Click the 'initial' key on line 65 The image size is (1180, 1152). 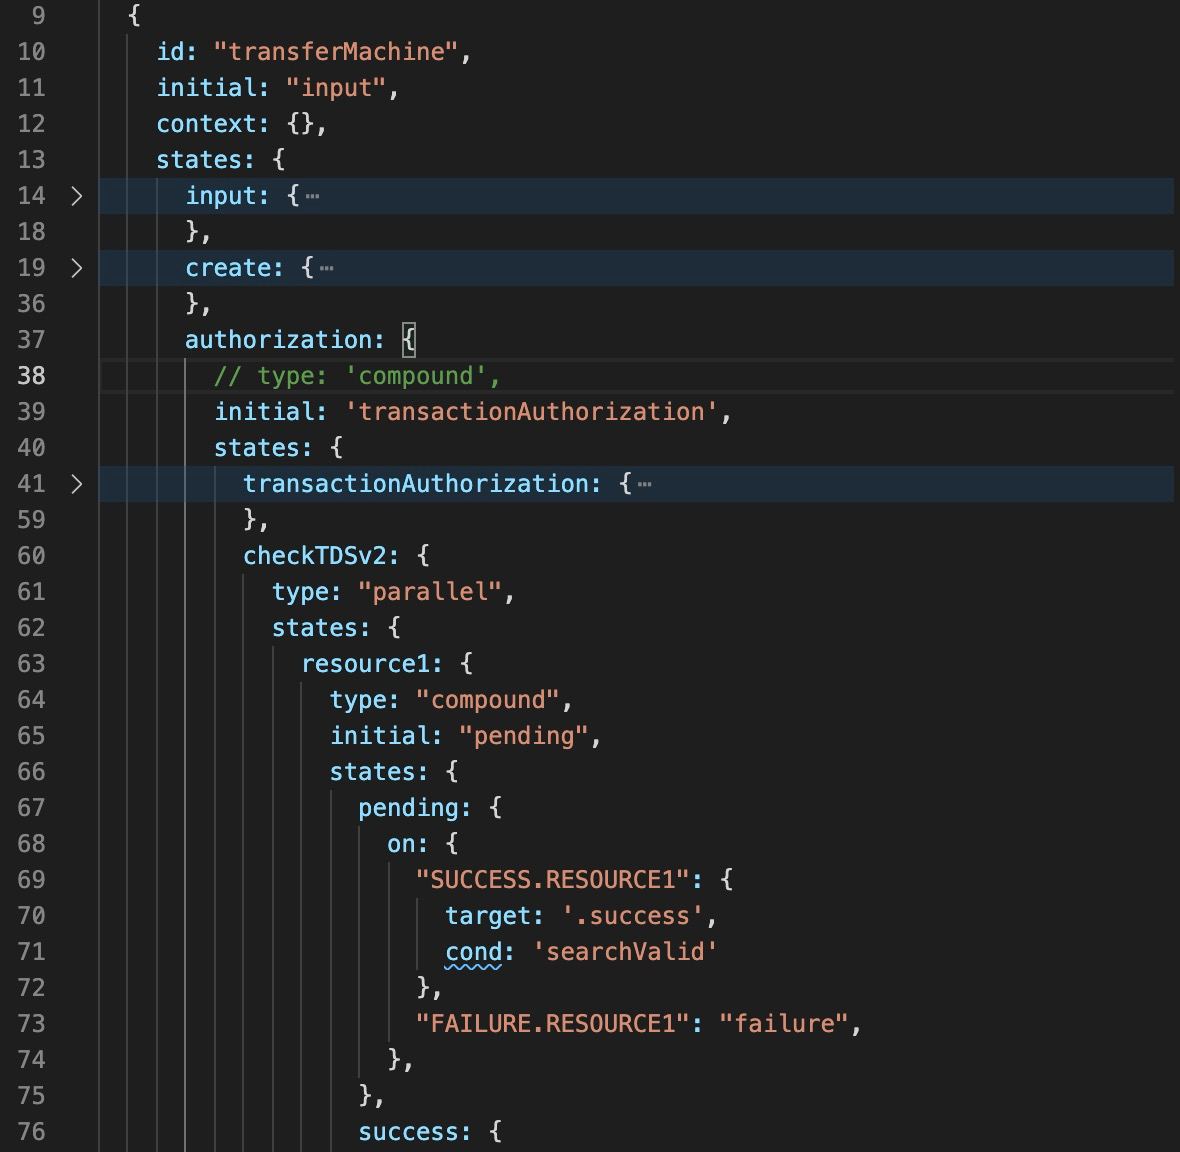tap(379, 736)
